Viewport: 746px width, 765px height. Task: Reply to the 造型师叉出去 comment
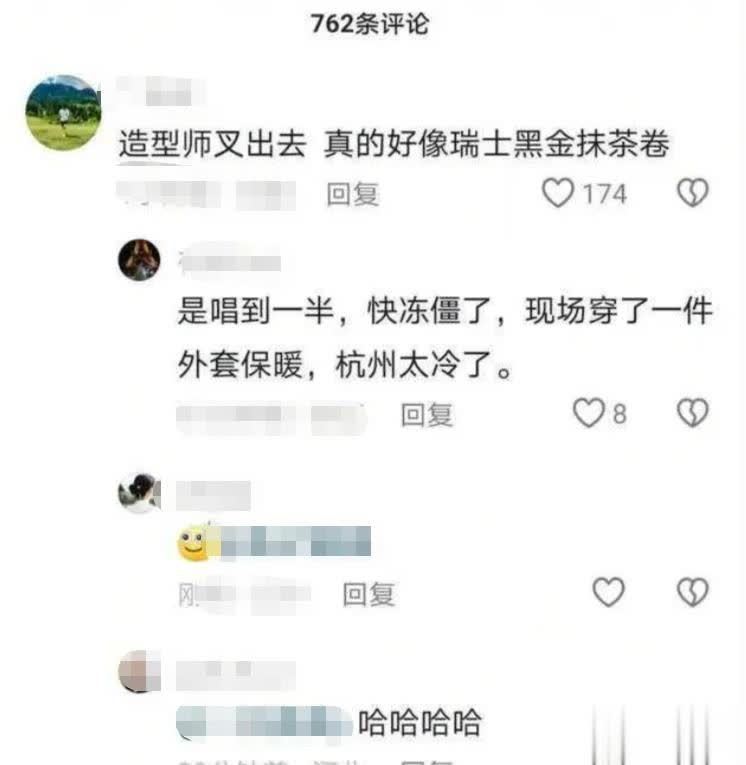(353, 194)
